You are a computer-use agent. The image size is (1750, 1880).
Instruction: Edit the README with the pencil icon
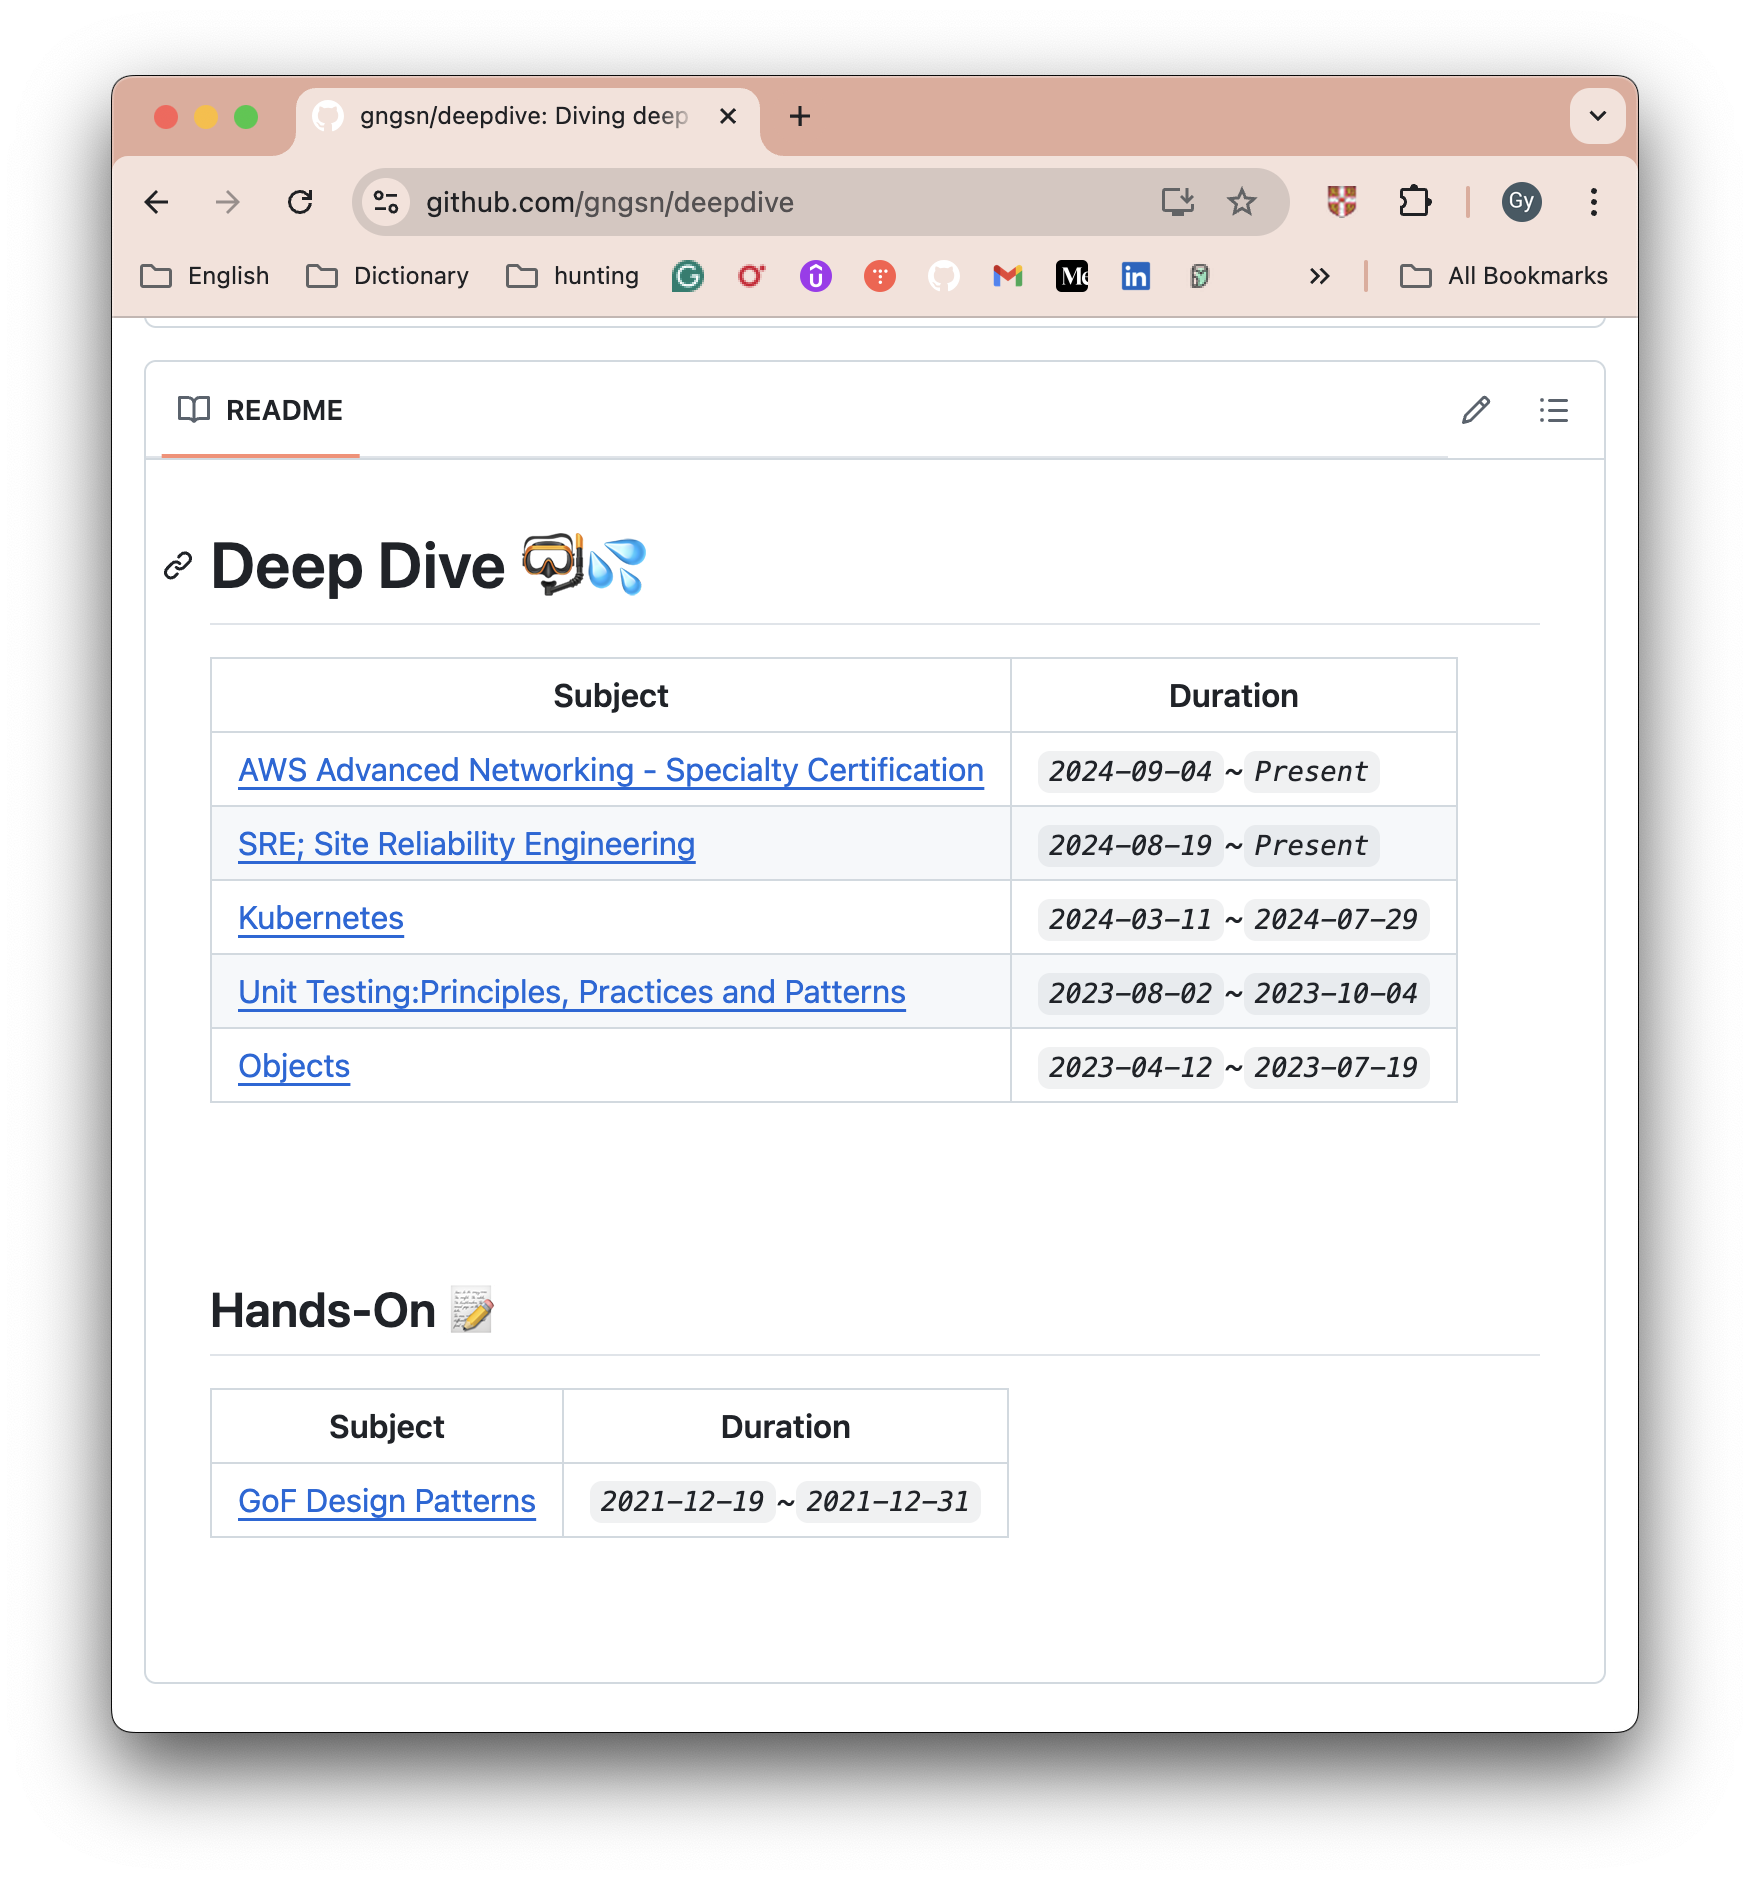pyautogui.click(x=1475, y=410)
